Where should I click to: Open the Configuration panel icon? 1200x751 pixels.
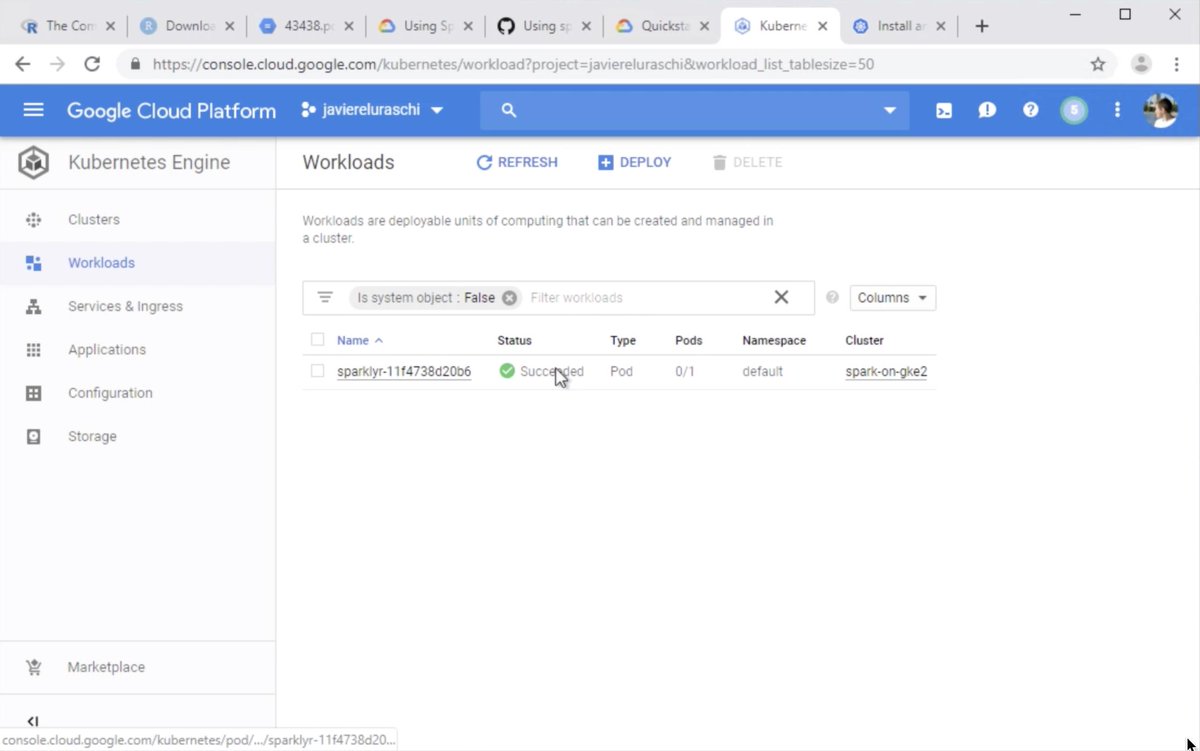[34, 392]
